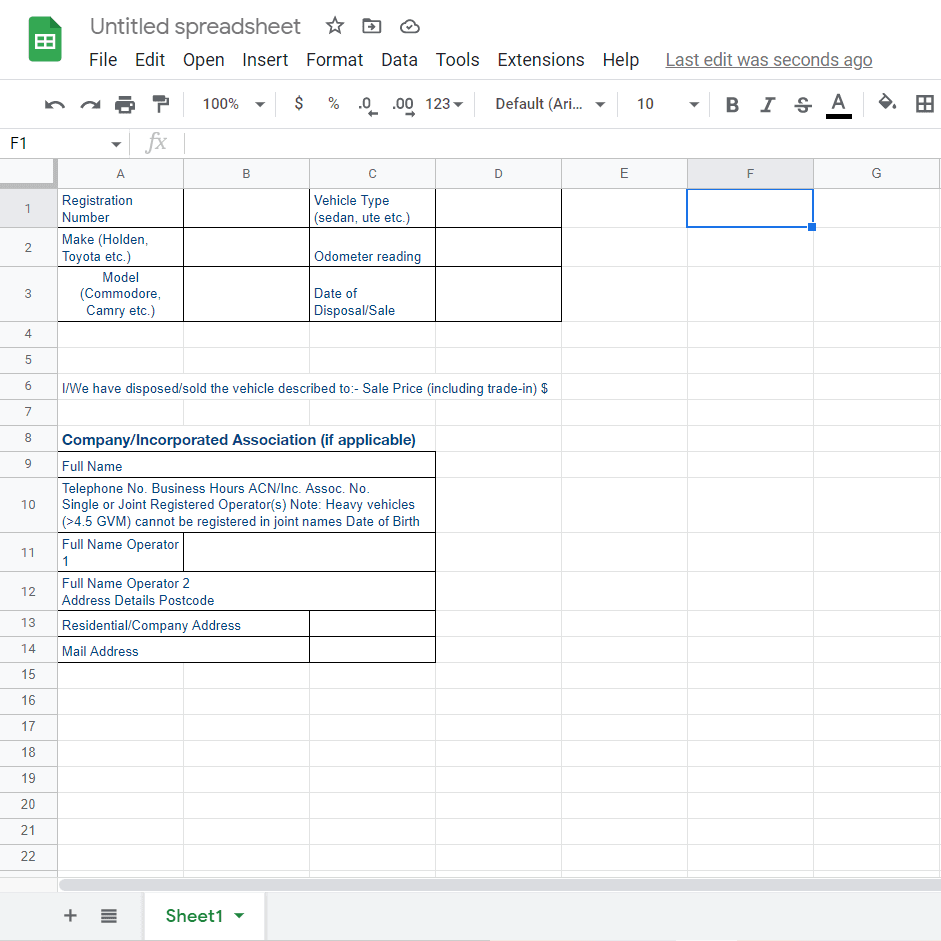Open the last edit version history link
Image resolution: width=941 pixels, height=941 pixels.
point(769,60)
